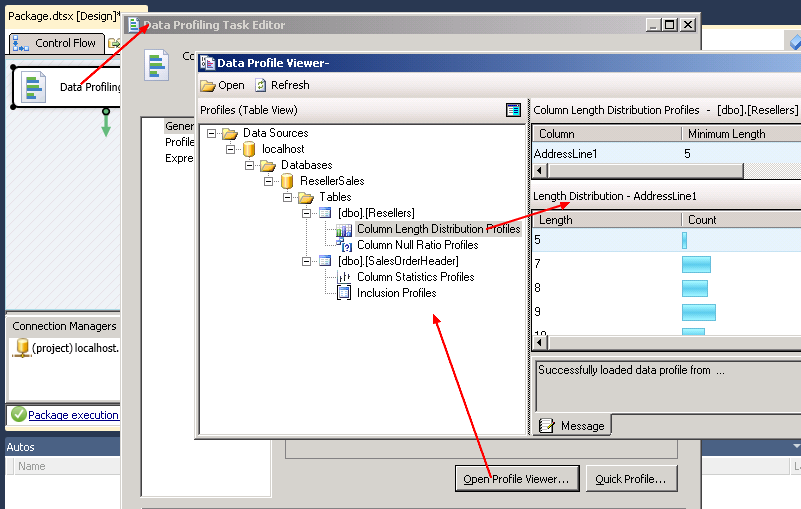Click the length 9 distribution bar

tap(698, 312)
